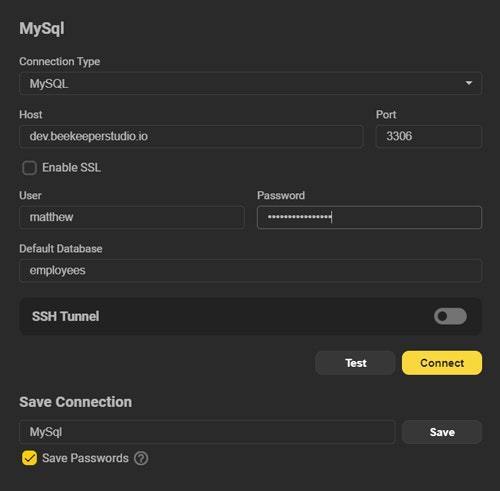Uncheck the Save Passwords checkbox

pos(29,458)
